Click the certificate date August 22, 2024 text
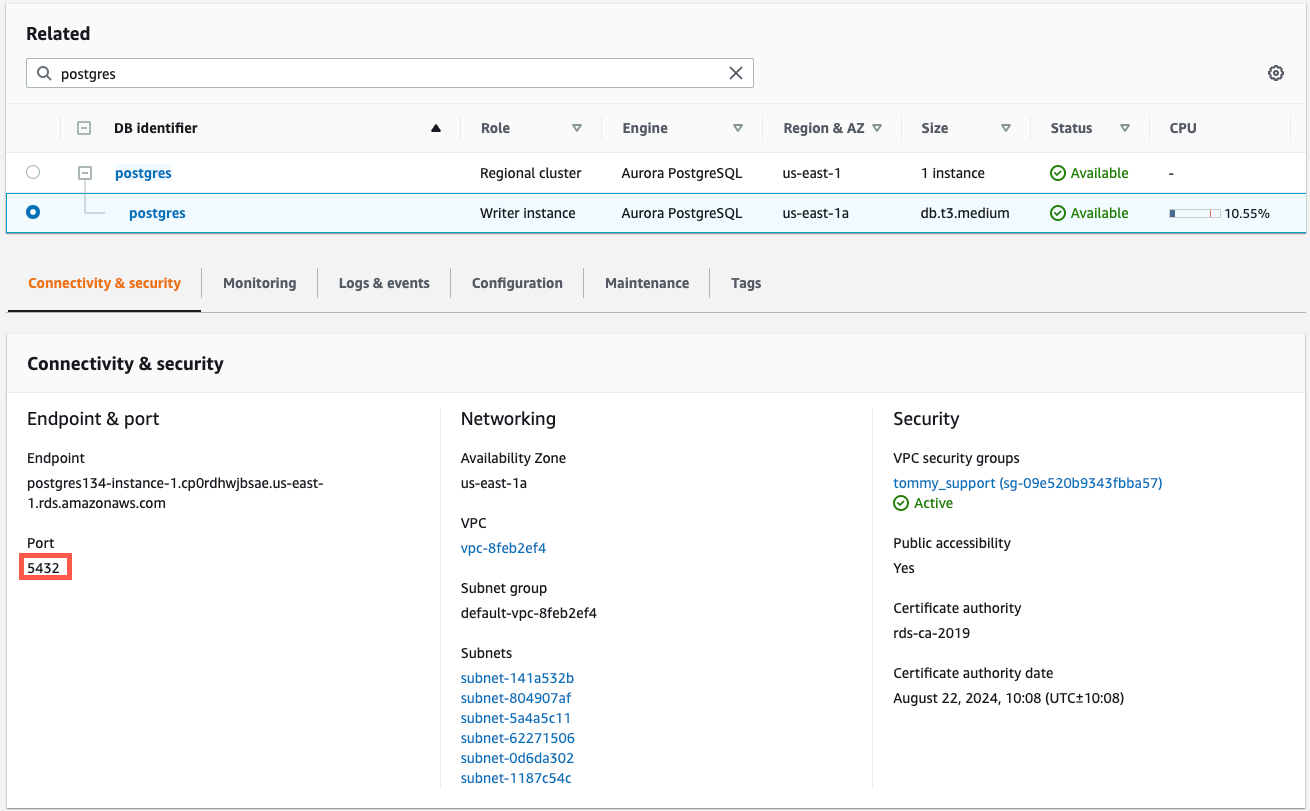 pyautogui.click(x=1008, y=698)
